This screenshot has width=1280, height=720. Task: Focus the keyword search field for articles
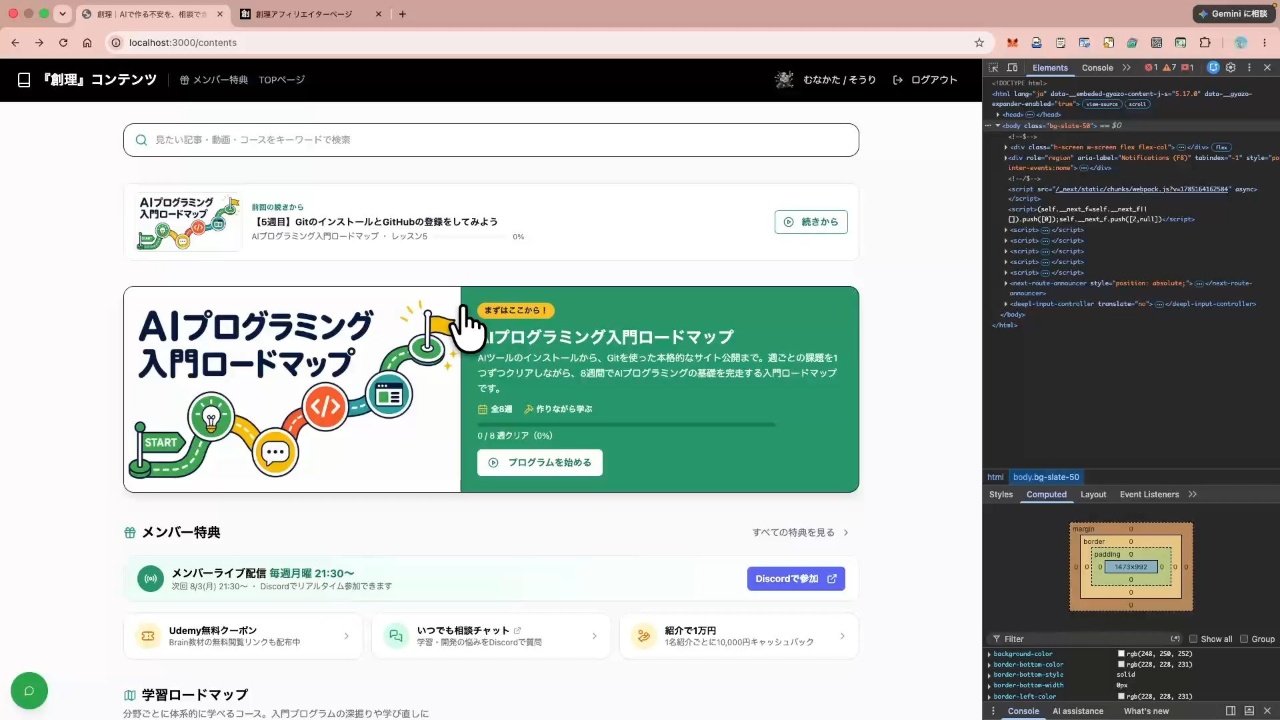pos(491,140)
